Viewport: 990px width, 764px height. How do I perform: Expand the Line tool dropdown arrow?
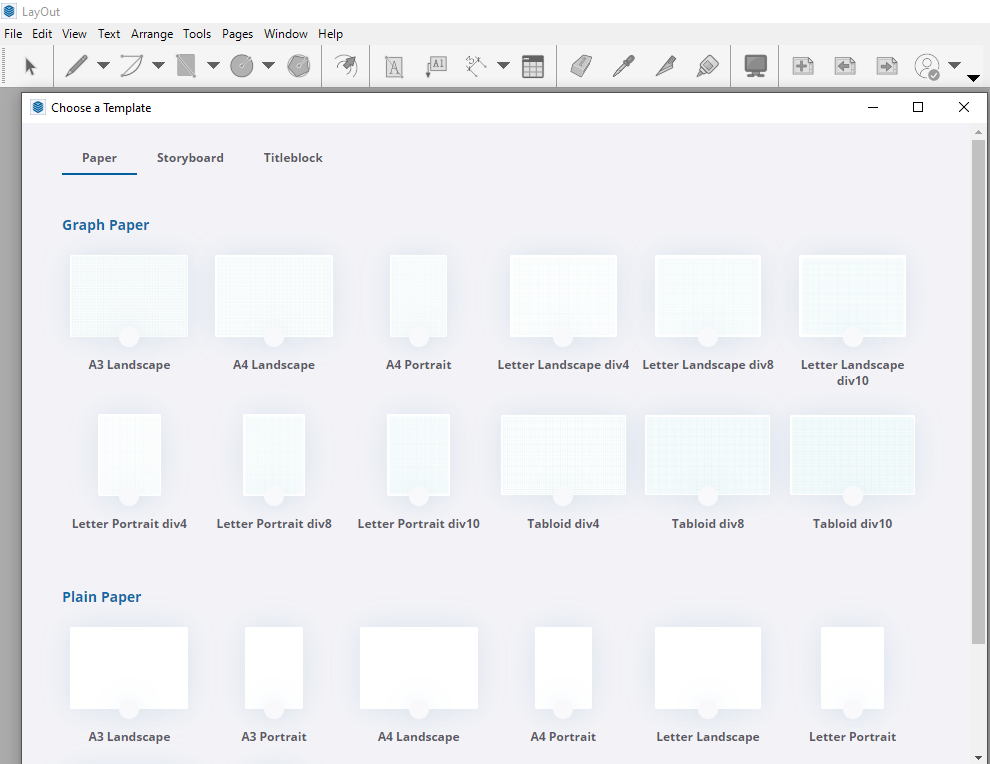click(x=103, y=67)
